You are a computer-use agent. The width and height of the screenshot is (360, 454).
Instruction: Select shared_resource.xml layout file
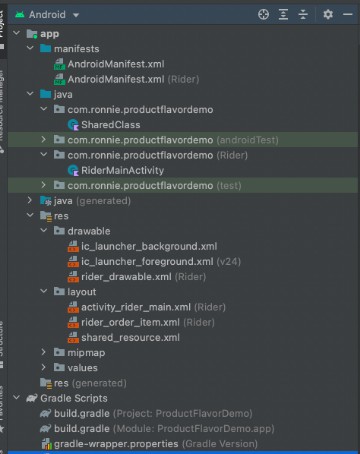[x=124, y=337]
